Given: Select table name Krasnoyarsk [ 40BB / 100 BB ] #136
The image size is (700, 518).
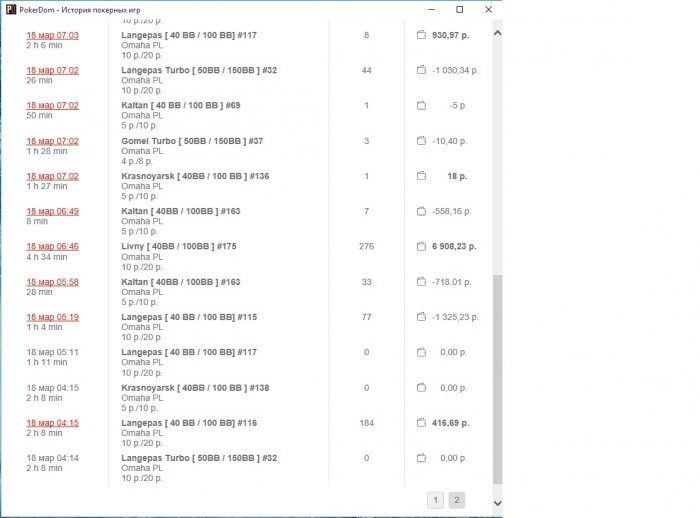Looking at the screenshot, I should 195,176.
